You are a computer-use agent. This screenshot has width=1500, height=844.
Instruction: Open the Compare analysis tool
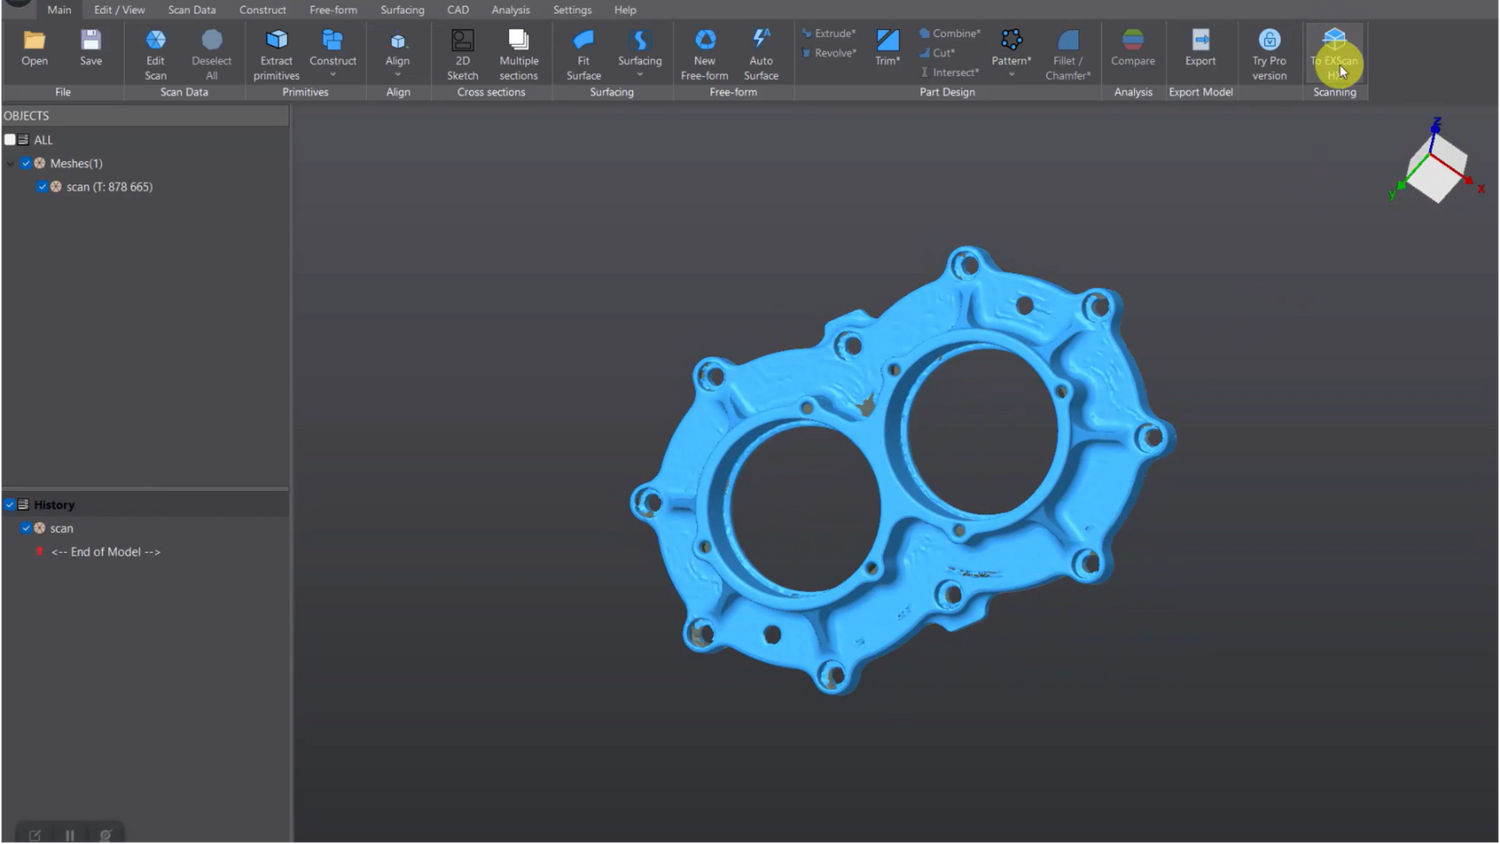point(1132,42)
